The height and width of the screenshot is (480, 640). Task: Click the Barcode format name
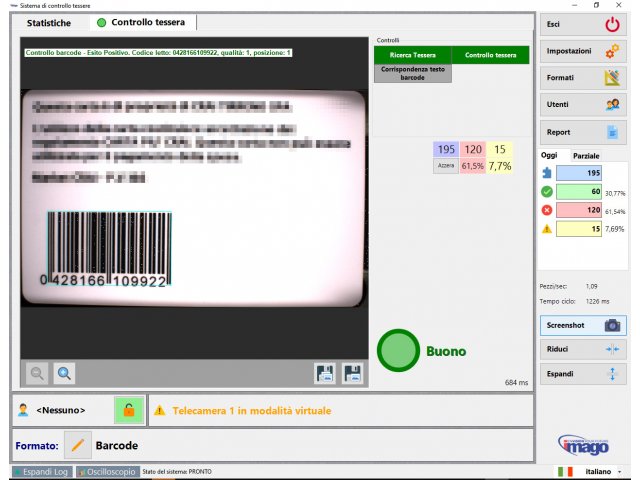[x=117, y=445]
